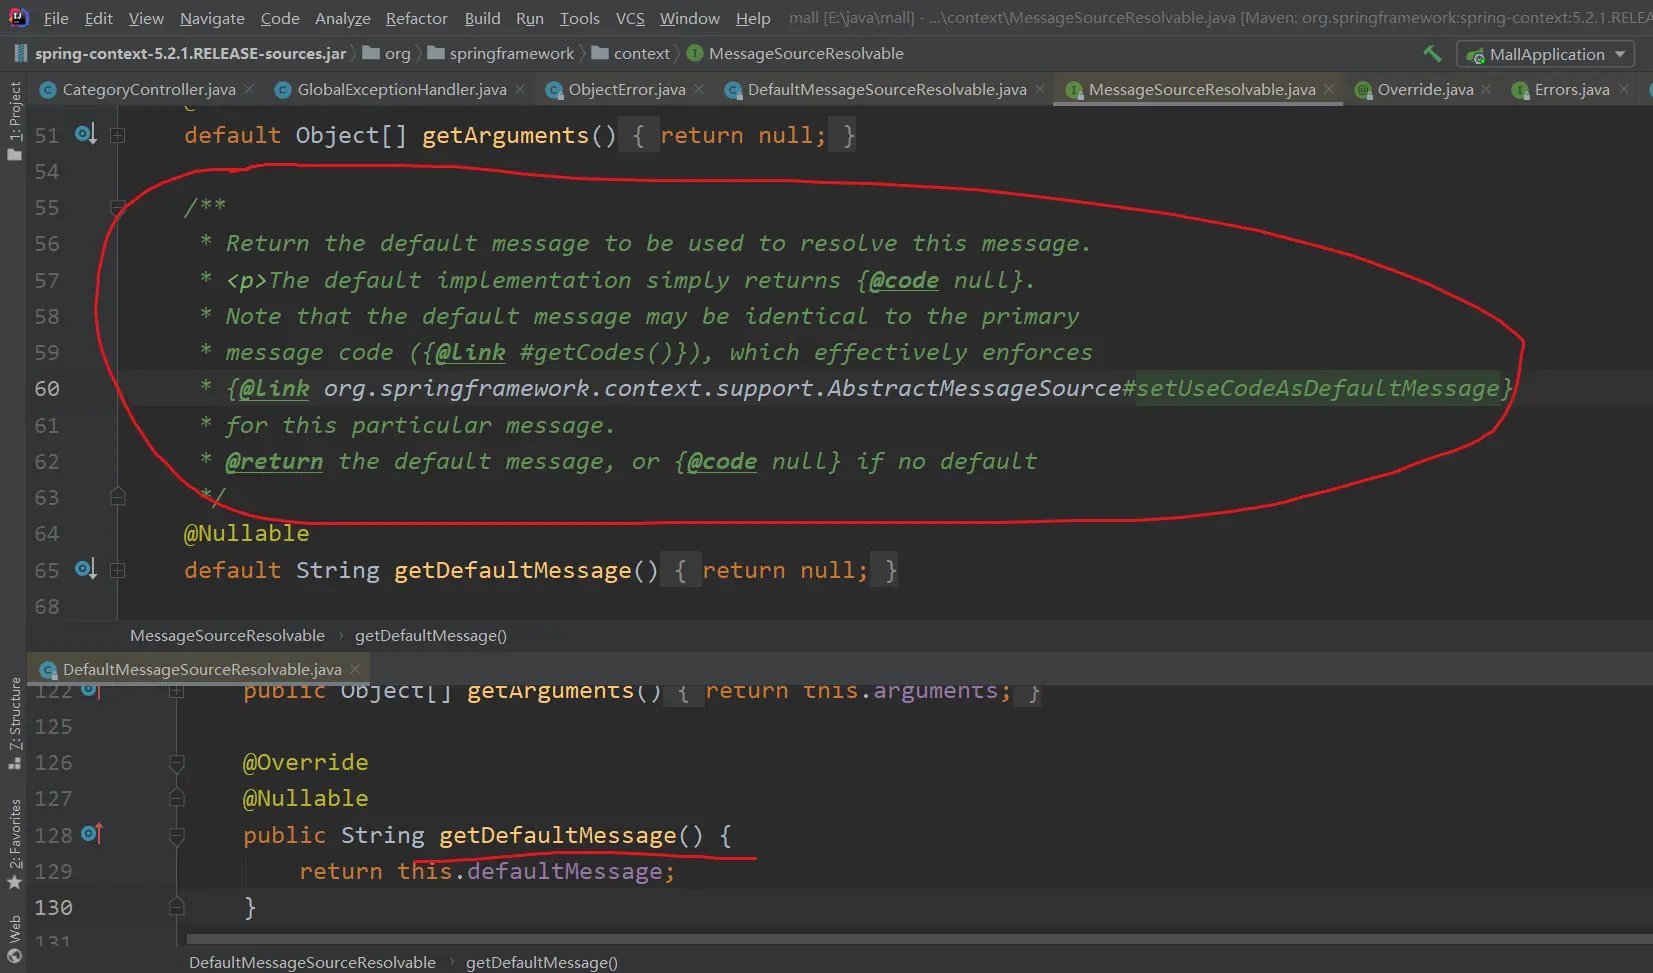The image size is (1653, 973).
Task: Click DefaultMessageSourceResolvable in the bottom breadcrumb
Action: coord(312,962)
